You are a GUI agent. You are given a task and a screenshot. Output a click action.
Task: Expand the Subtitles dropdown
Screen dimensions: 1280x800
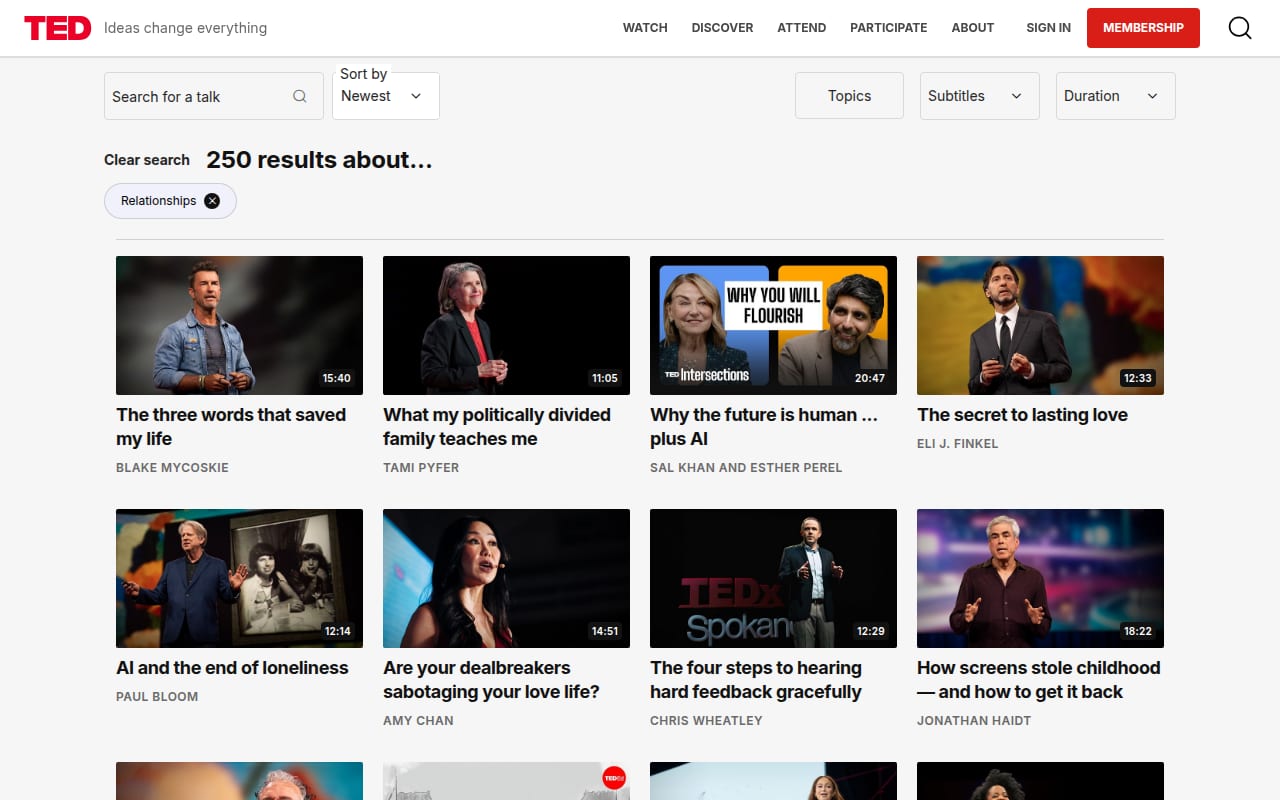pyautogui.click(x=980, y=96)
